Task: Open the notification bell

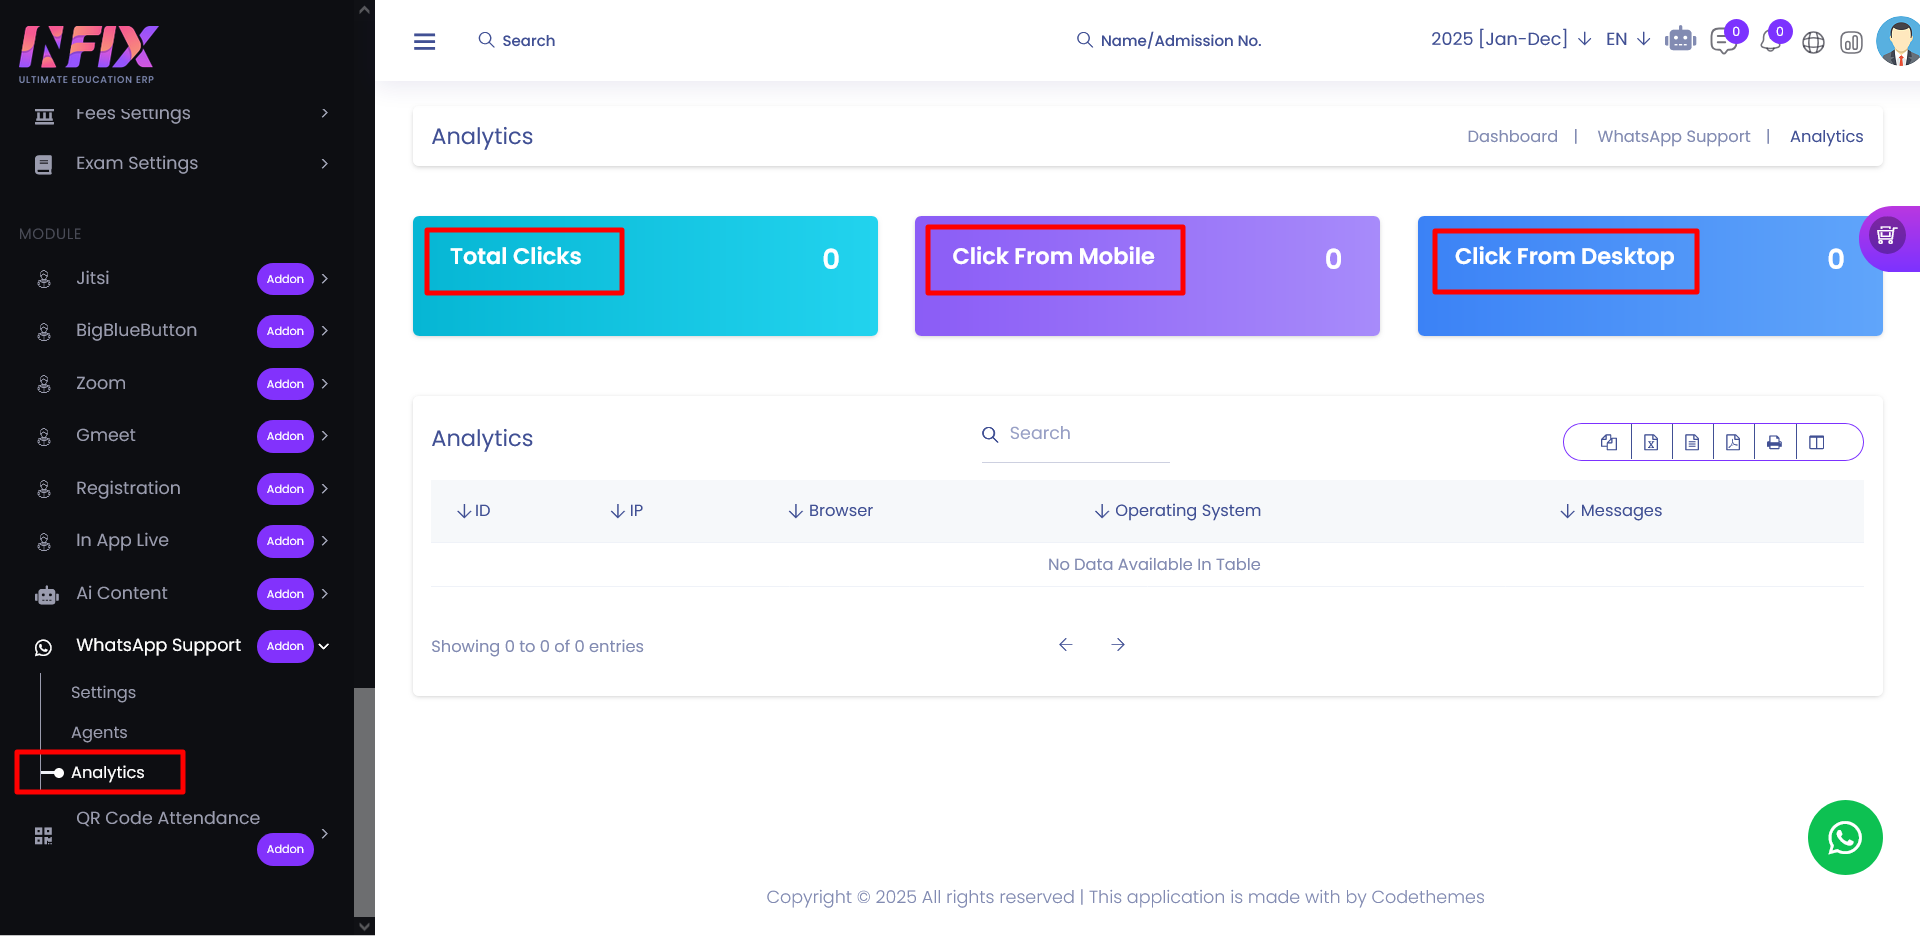Action: pos(1770,42)
